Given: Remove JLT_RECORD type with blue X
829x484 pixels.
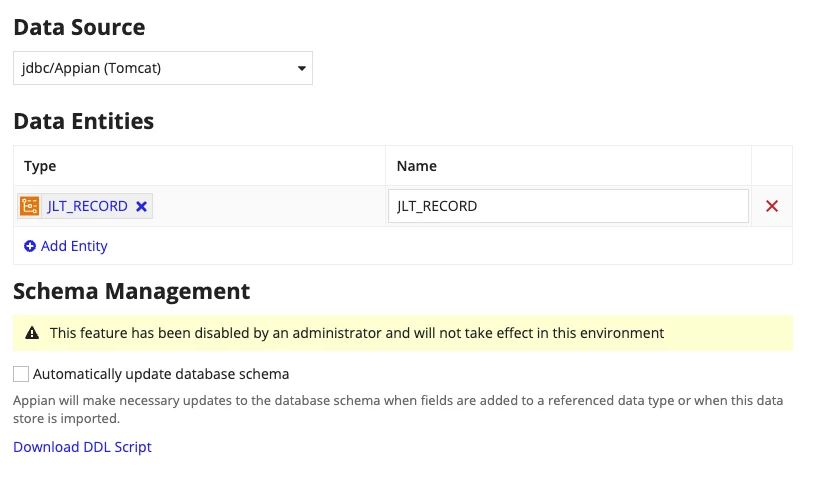Looking at the screenshot, I should (141, 206).
